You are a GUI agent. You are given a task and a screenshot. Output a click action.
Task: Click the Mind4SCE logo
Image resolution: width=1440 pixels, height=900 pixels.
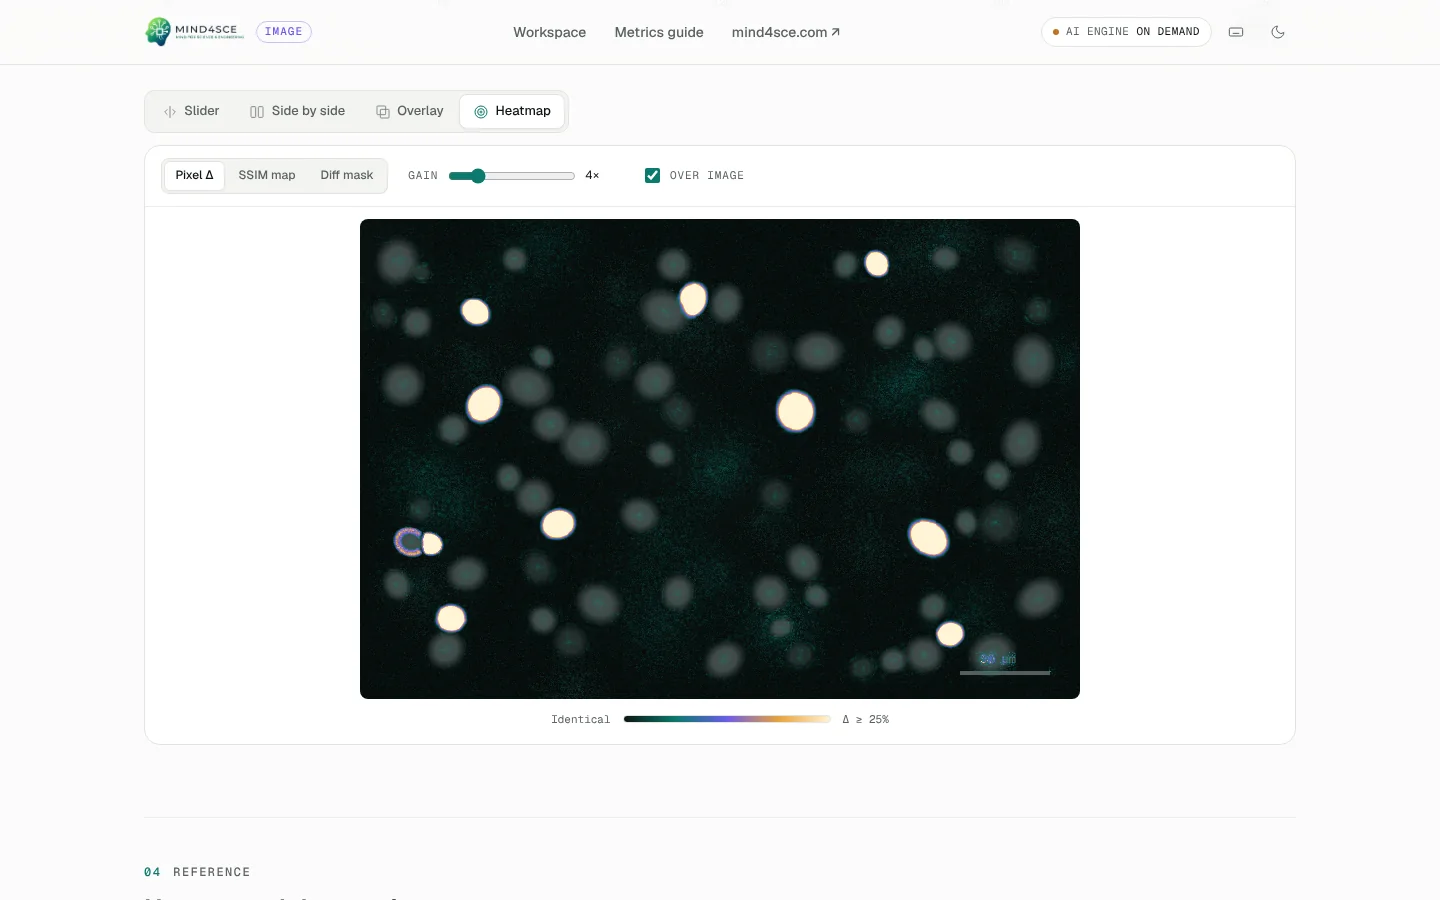[x=195, y=32]
